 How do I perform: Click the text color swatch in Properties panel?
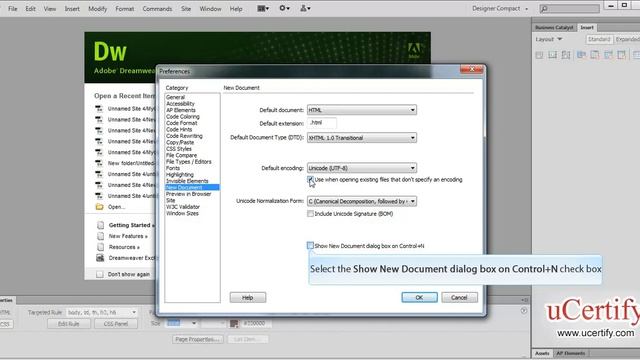point(234,323)
